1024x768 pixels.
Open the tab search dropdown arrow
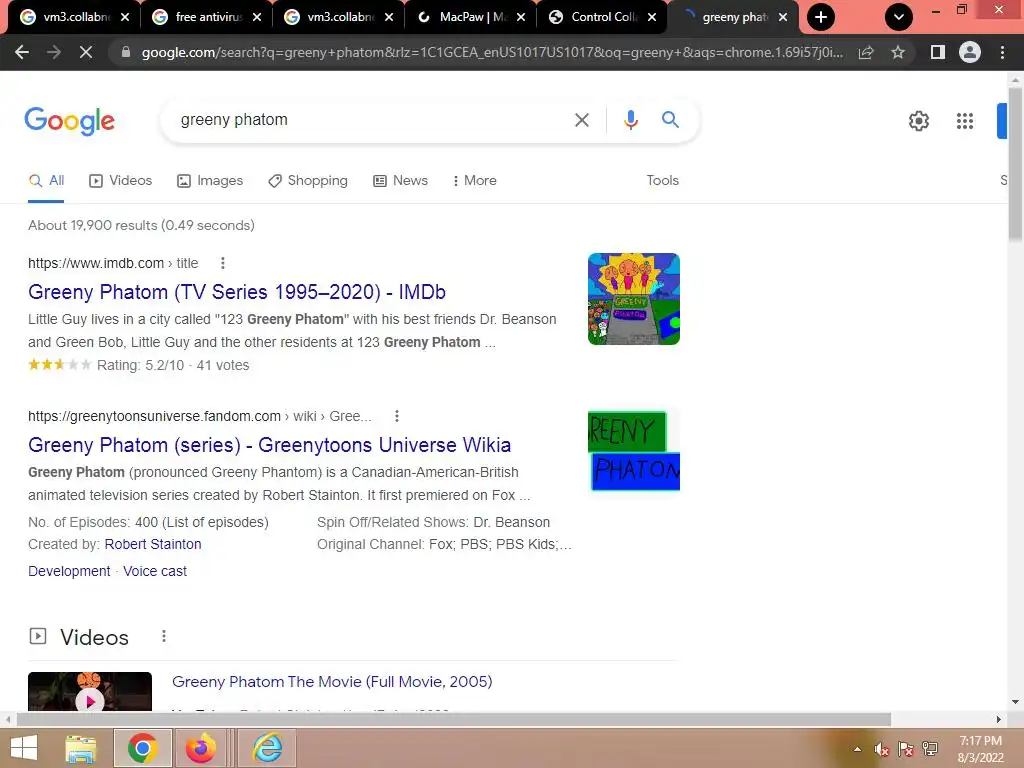click(x=899, y=17)
